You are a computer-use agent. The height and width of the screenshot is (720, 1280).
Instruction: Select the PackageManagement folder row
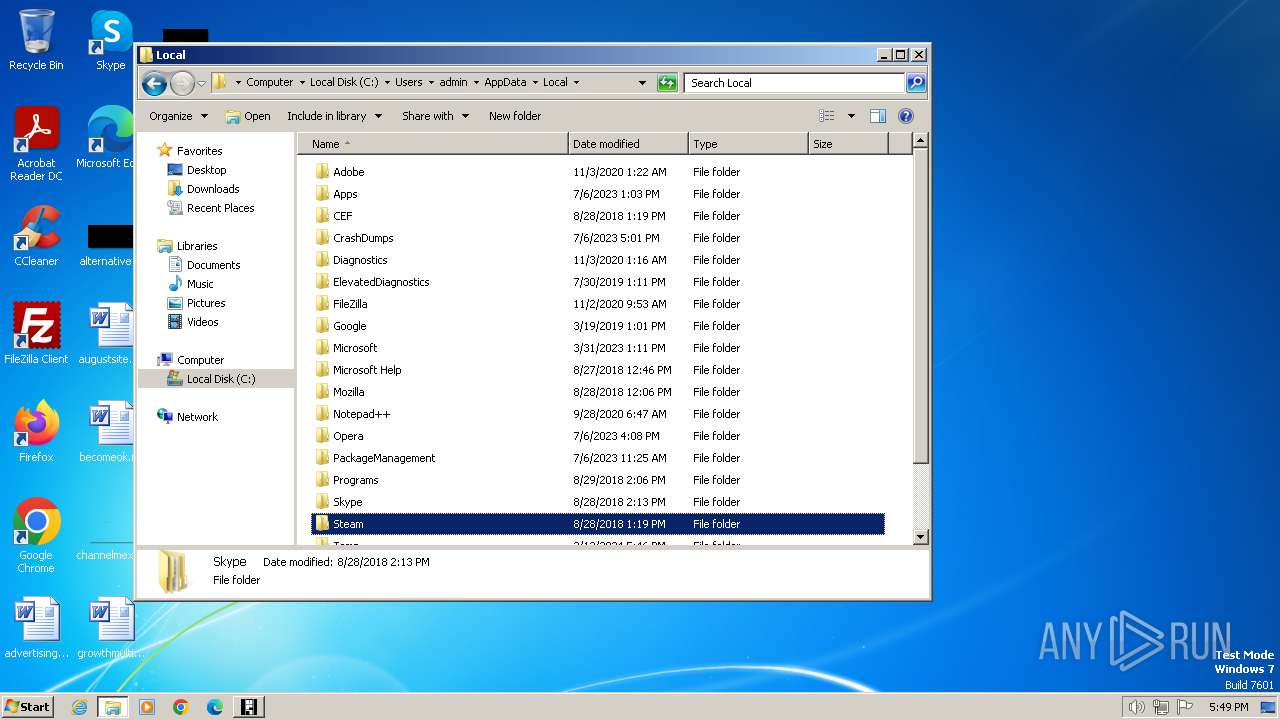coord(598,458)
